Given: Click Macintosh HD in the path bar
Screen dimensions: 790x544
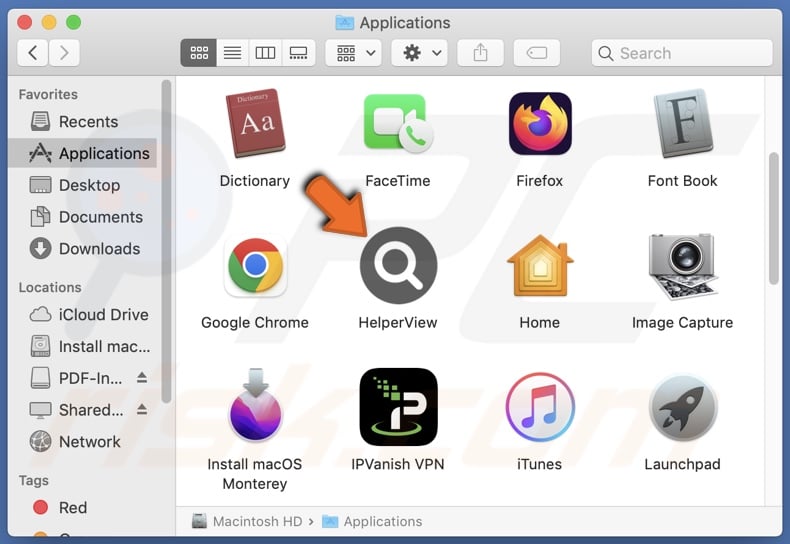Looking at the screenshot, I should pos(247,521).
